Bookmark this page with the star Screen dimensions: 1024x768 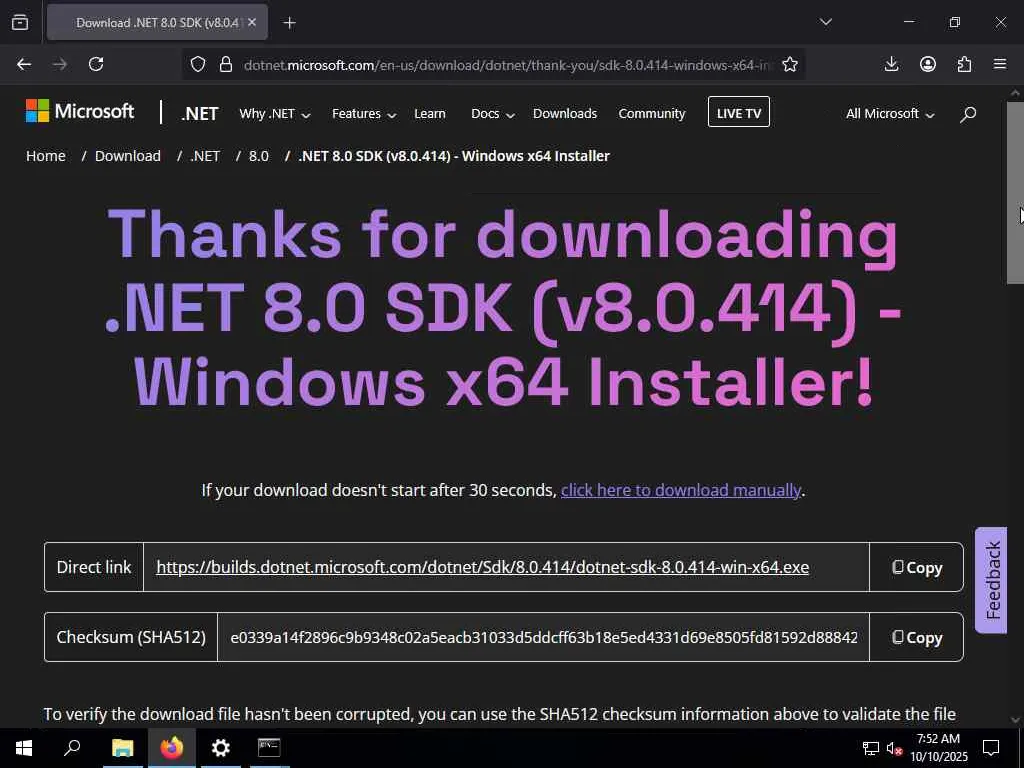pos(790,64)
